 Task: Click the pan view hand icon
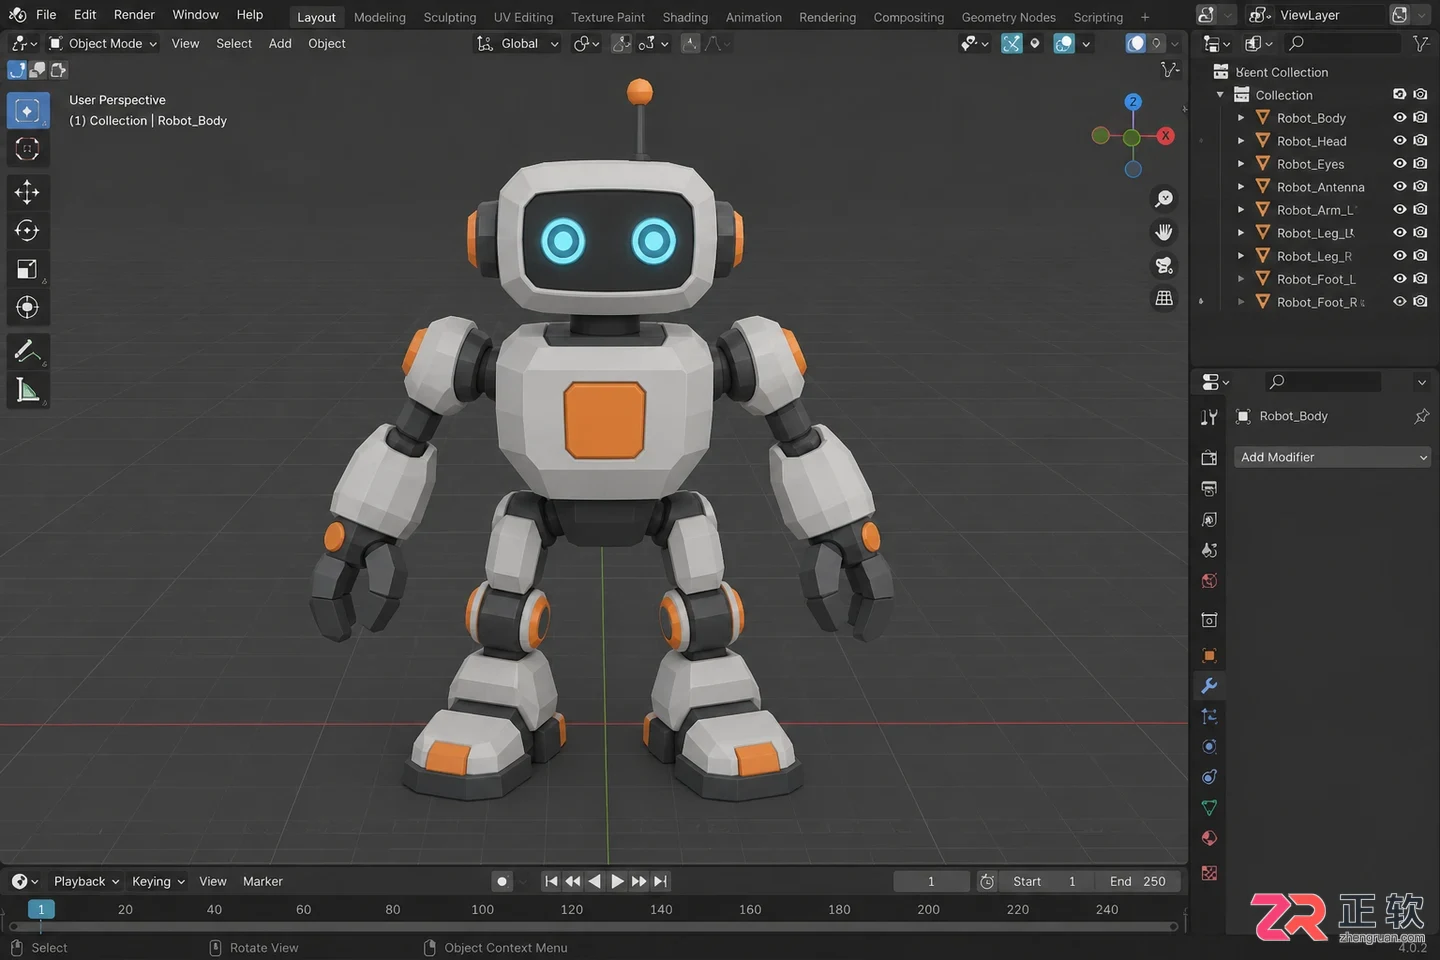pos(1164,232)
